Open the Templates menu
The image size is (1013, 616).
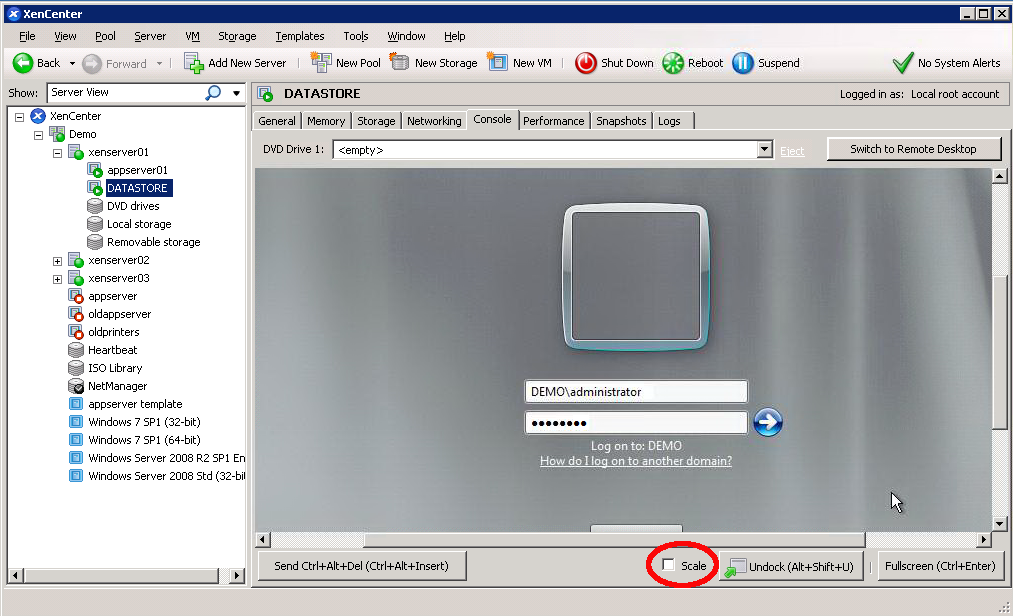[300, 36]
